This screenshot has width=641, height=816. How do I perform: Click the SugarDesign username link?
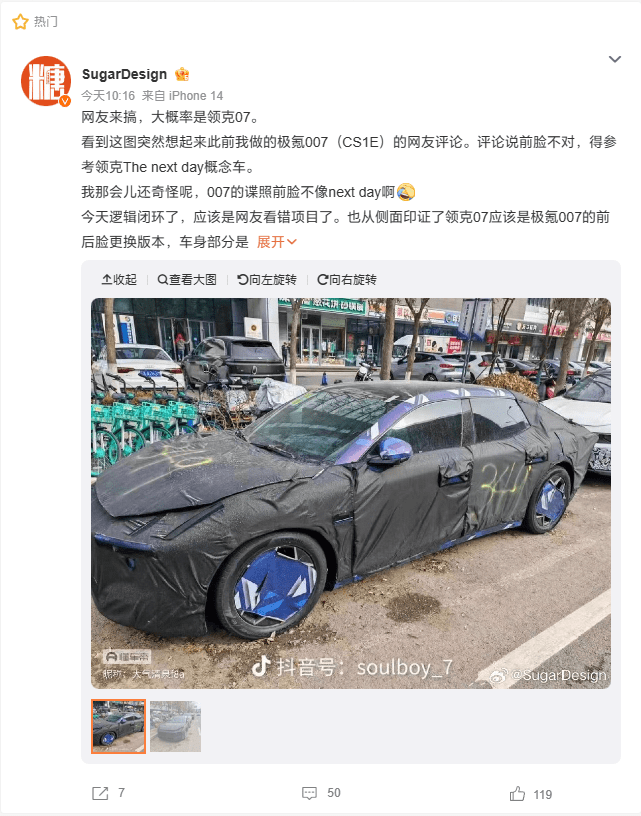124,74
